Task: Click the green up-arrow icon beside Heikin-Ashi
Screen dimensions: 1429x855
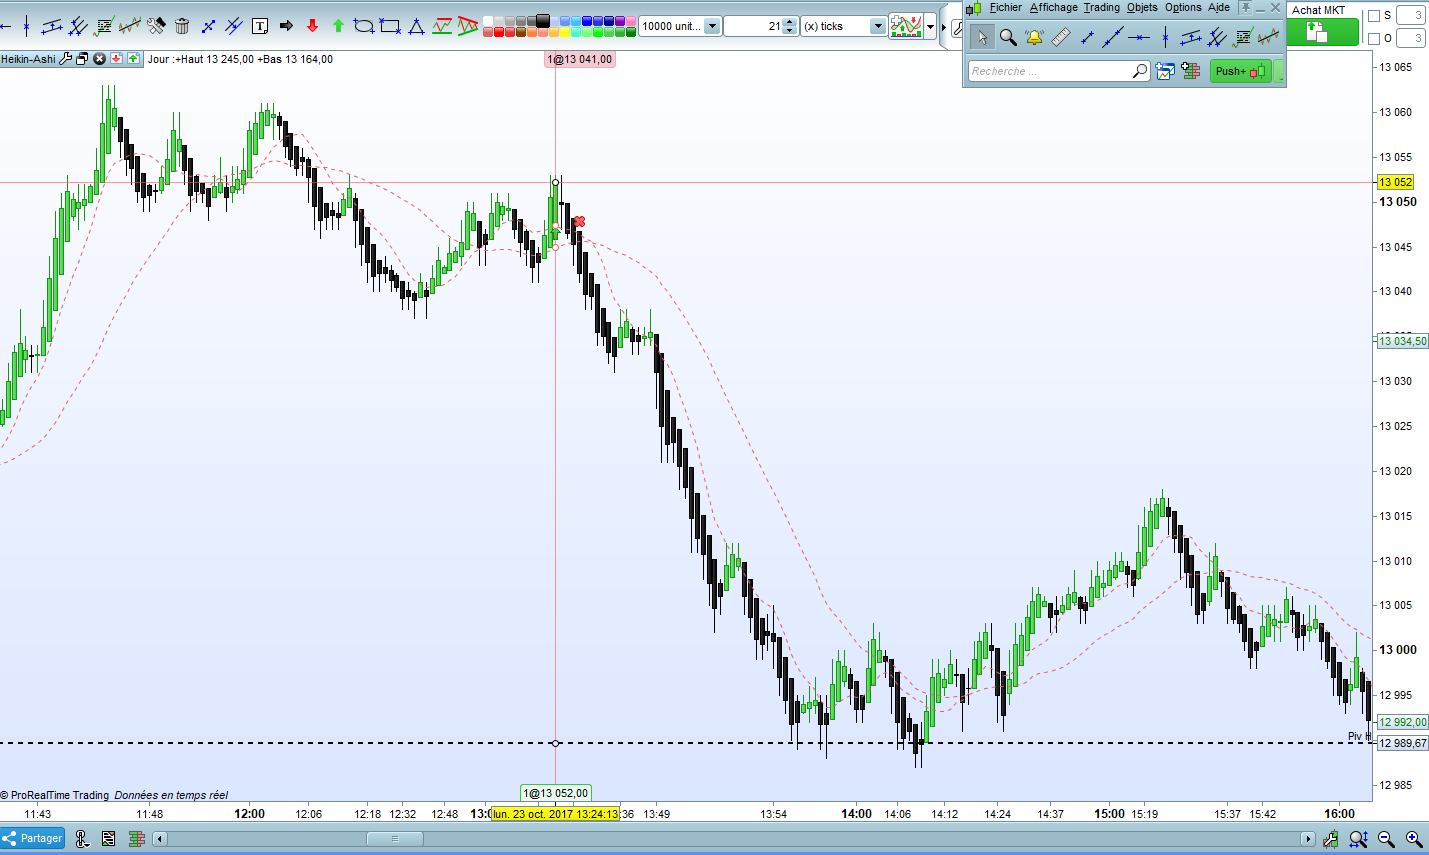Action: click(x=133, y=59)
